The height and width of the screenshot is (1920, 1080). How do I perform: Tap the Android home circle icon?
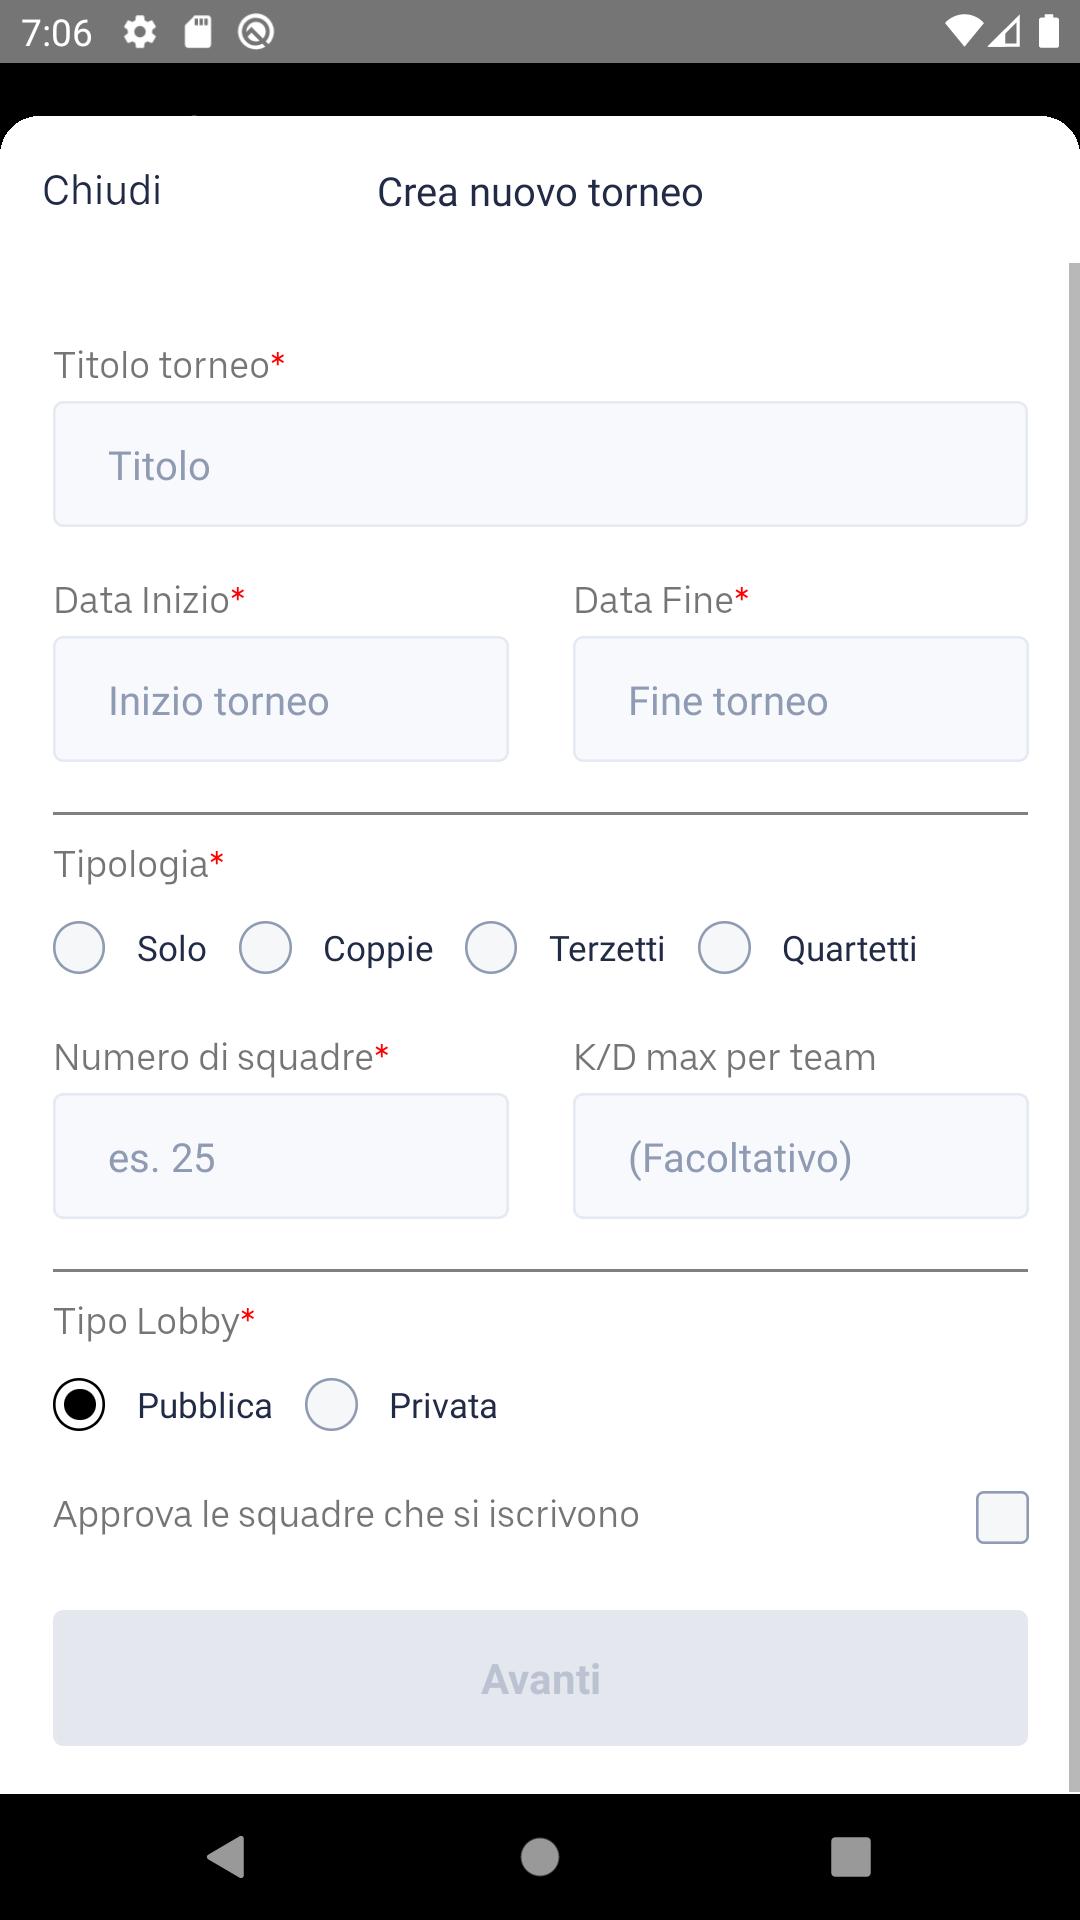[540, 1857]
